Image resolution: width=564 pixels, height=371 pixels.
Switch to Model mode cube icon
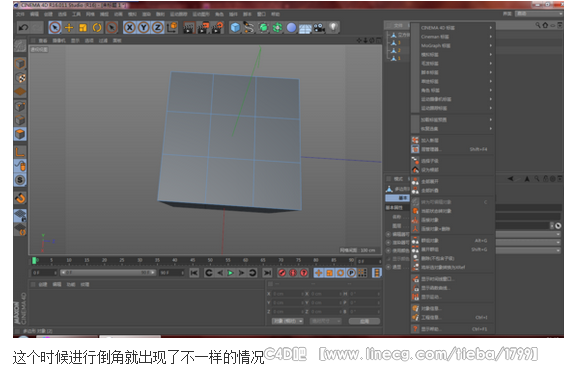20,64
